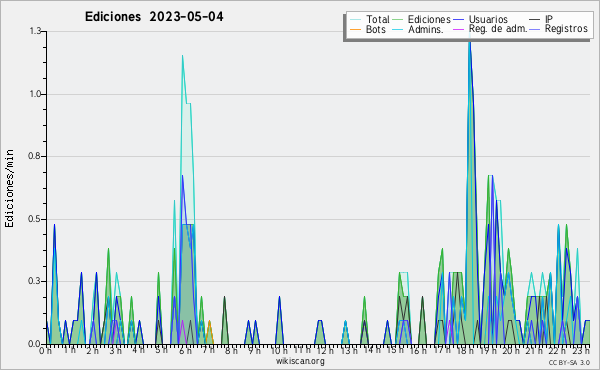The width and height of the screenshot is (600, 370).
Task: Click the y-axis value 1.3
Action: tap(35, 31)
